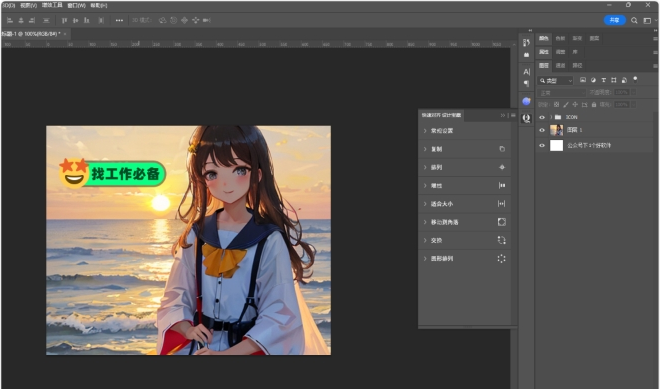Expand the ICON layer group arrow
660x389 pixels.
click(551, 117)
